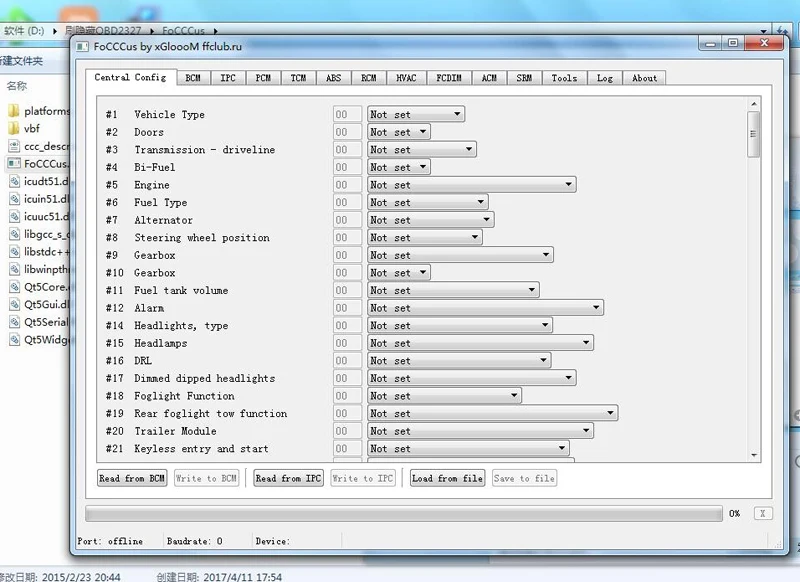
Task: Click the Read from BCM button
Action: [132, 478]
